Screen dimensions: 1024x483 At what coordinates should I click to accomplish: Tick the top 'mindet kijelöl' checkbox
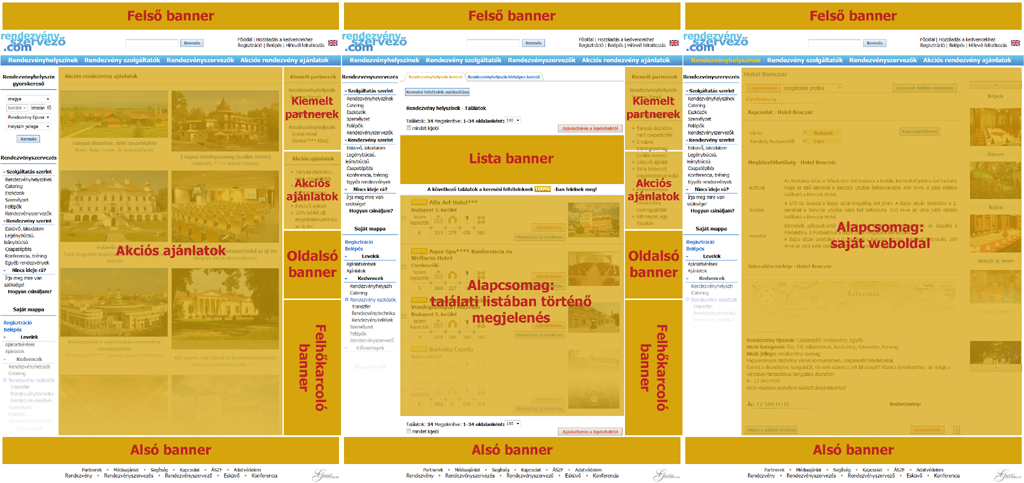click(x=408, y=128)
